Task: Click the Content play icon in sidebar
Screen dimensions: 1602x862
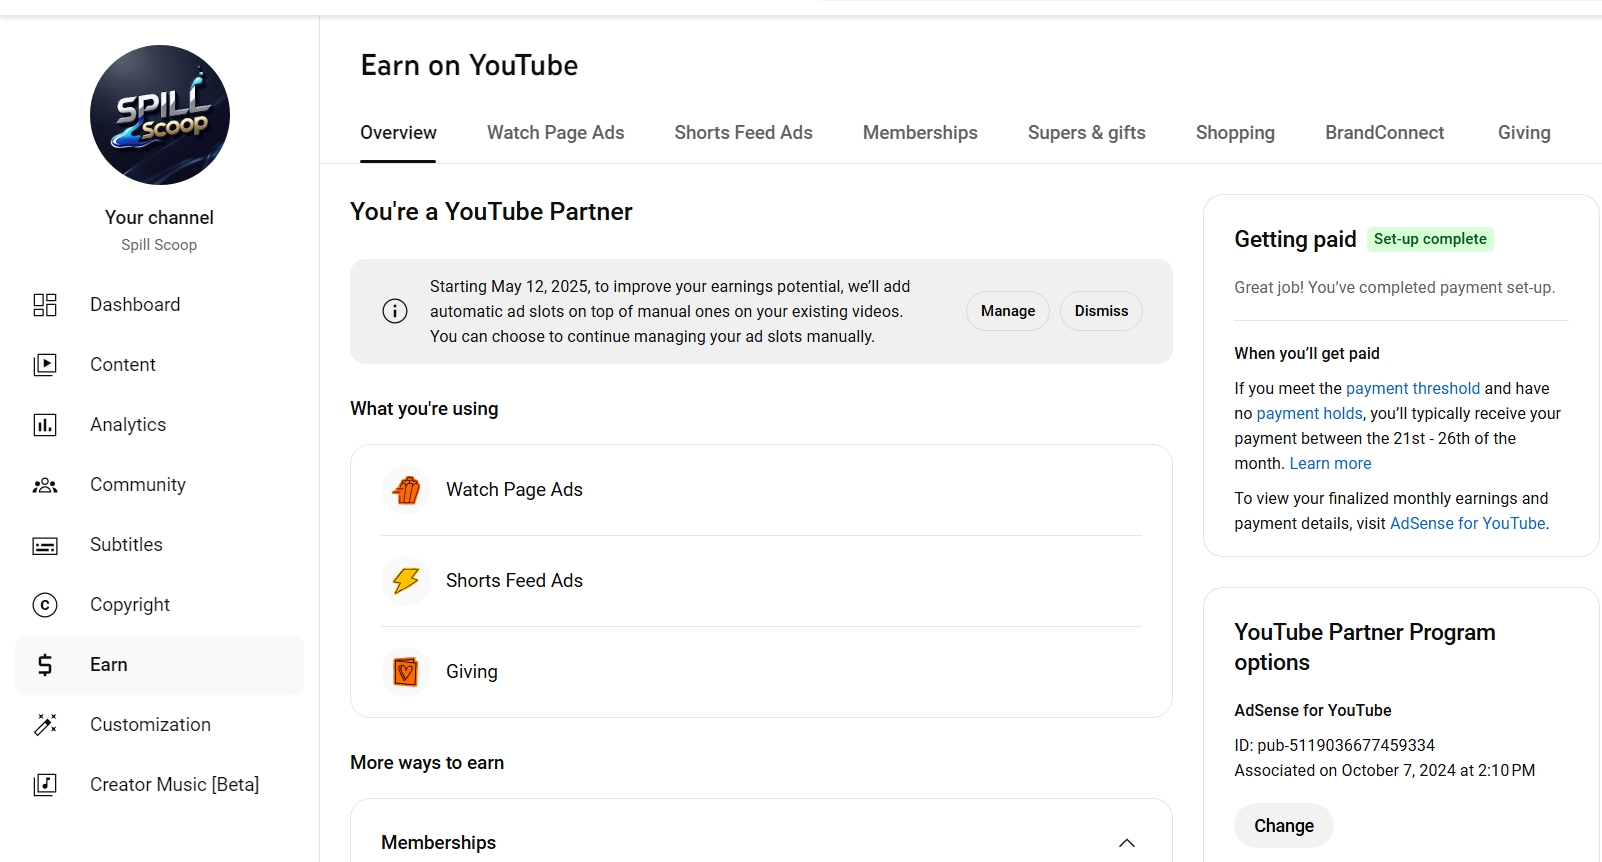Action: [x=45, y=365]
